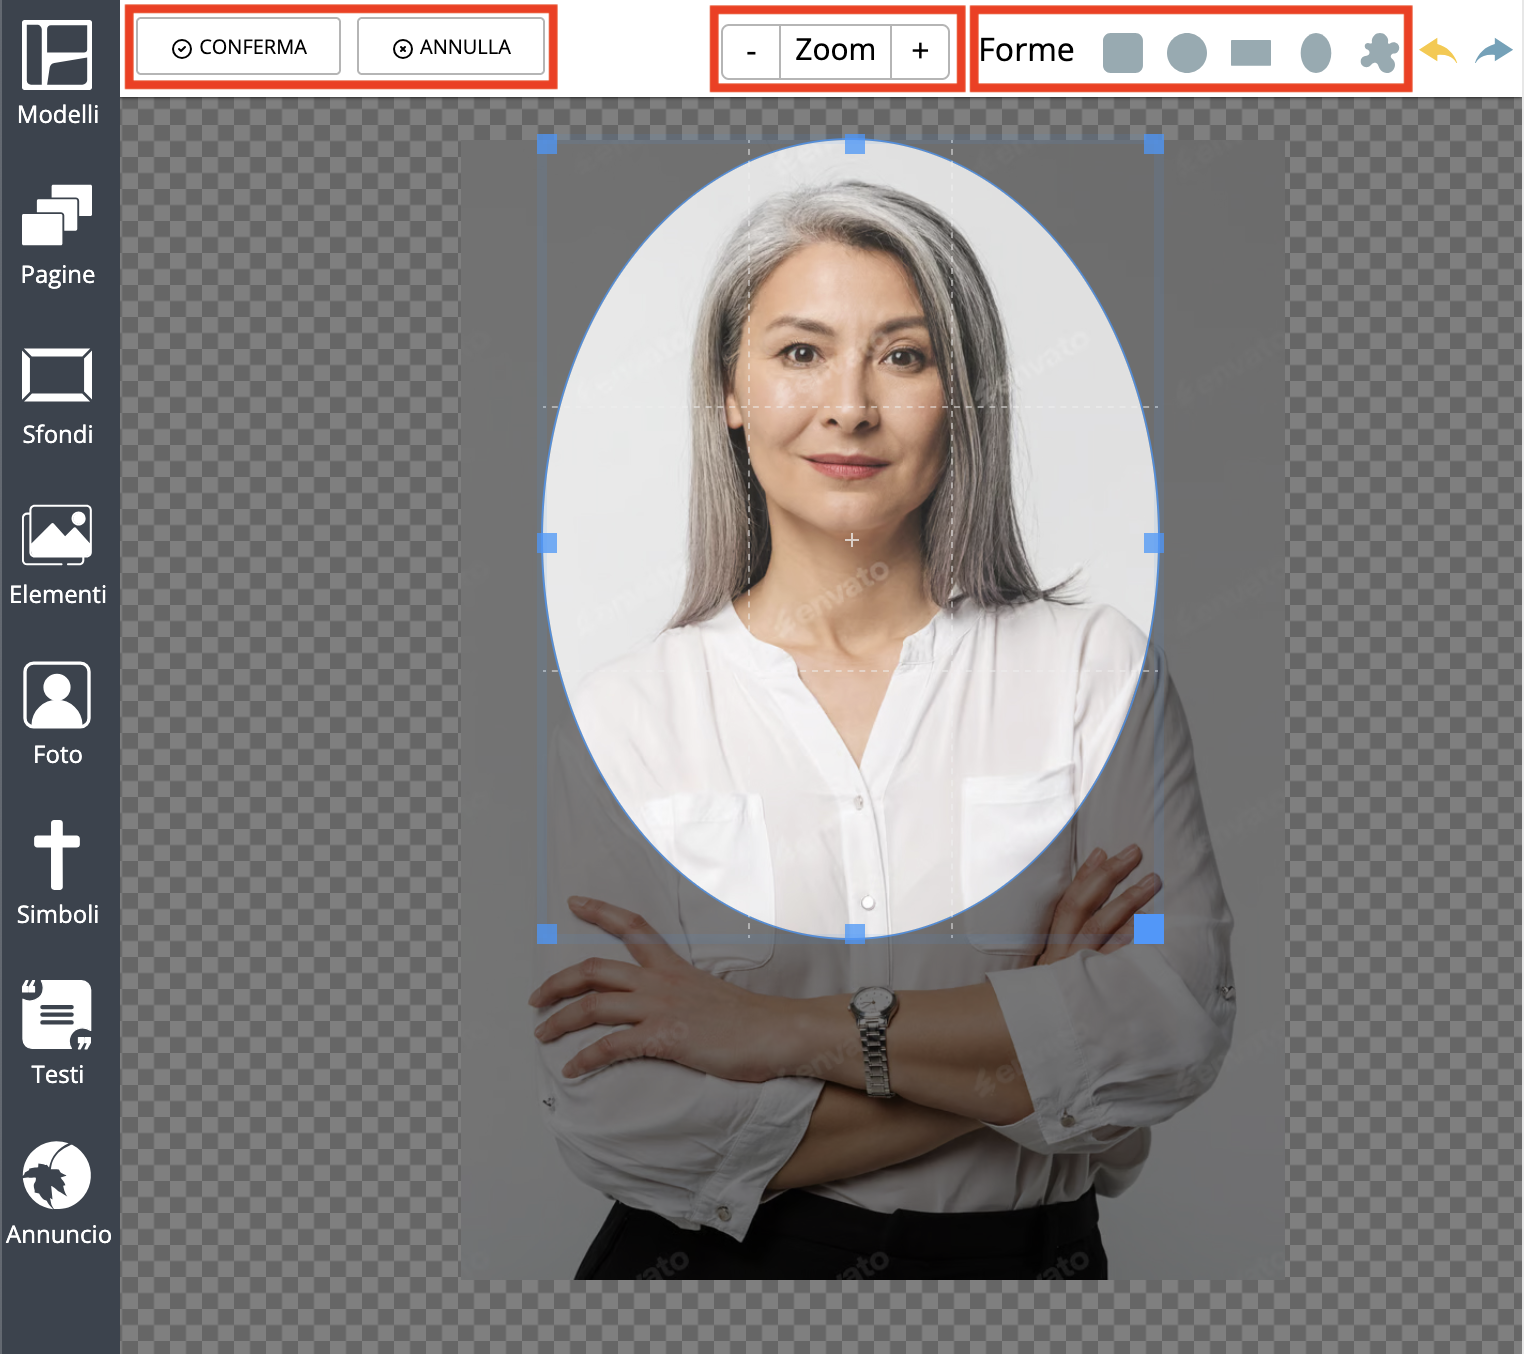Undo with the yellow back arrow

coord(1438,50)
